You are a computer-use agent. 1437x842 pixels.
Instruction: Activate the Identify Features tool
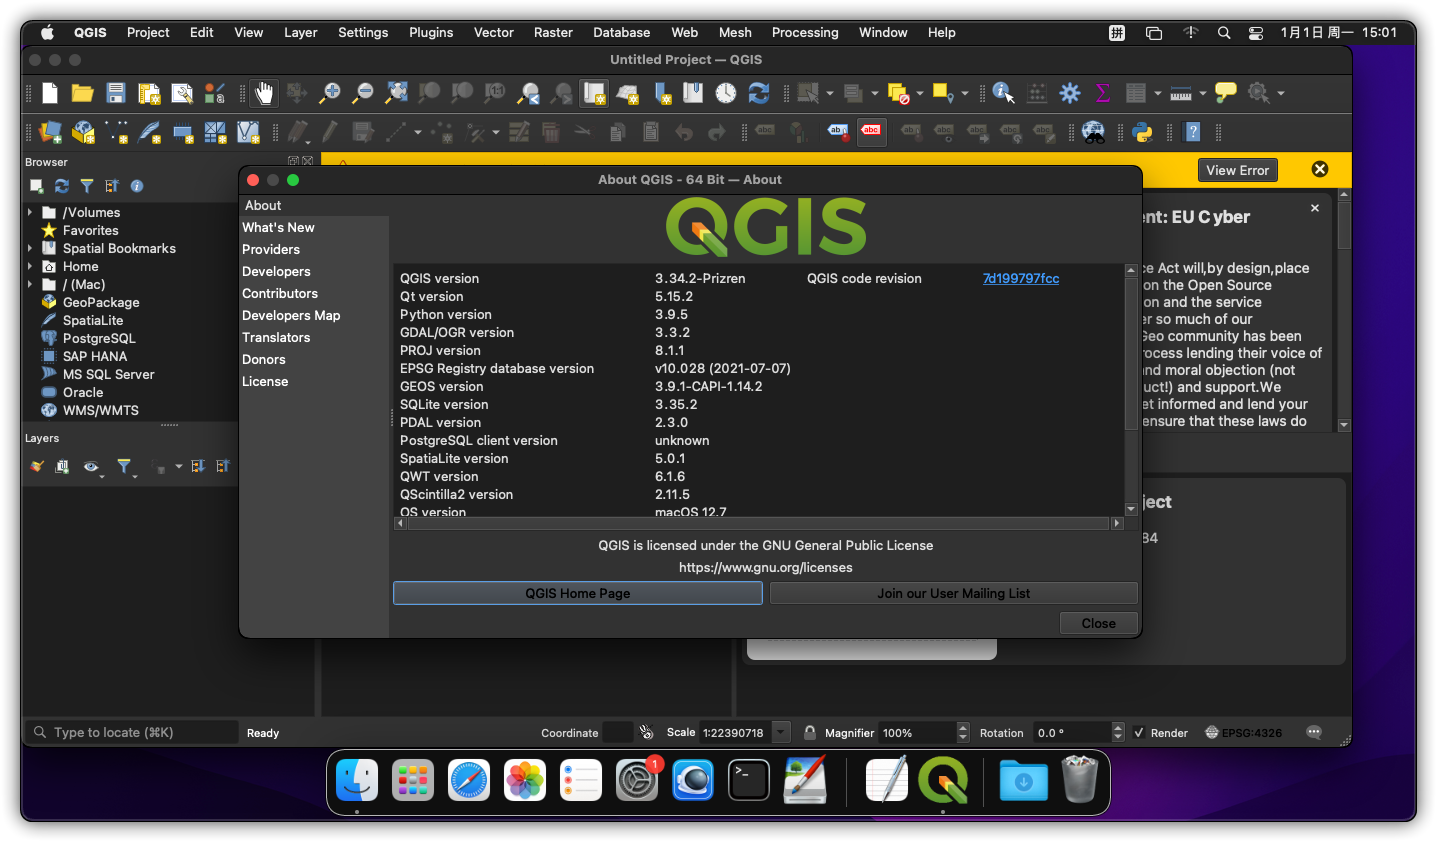1003,94
